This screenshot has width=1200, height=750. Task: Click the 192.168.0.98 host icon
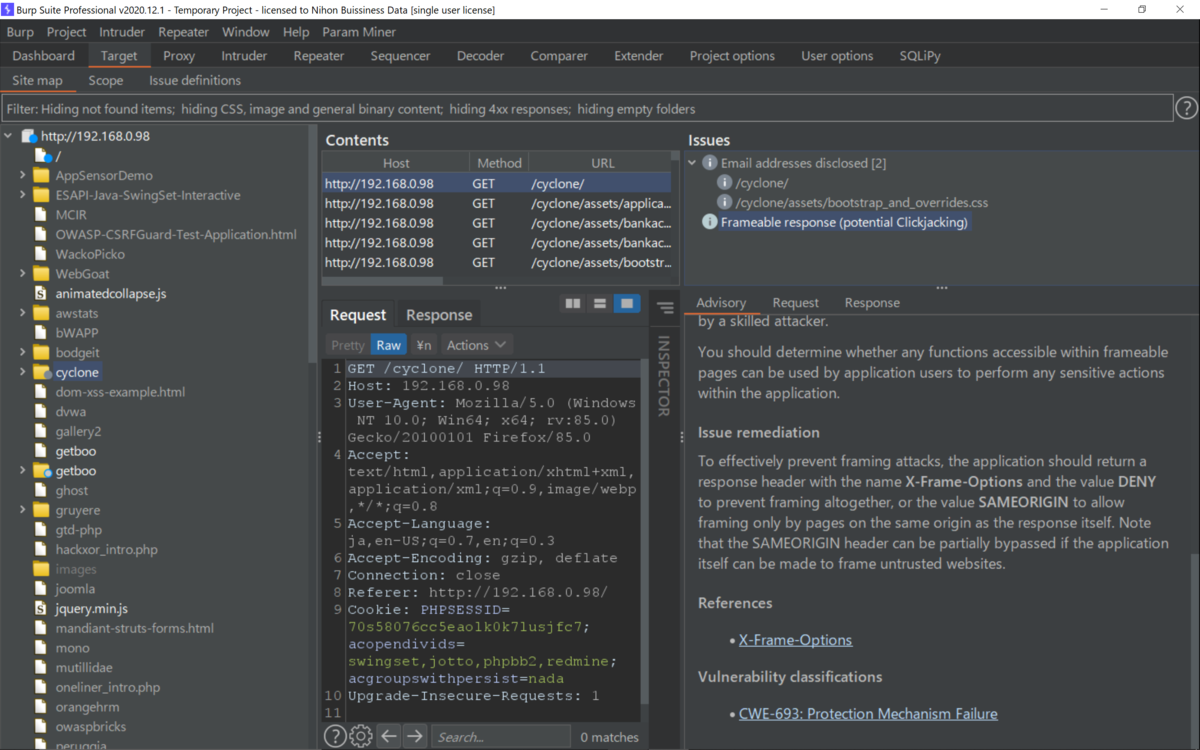tap(29, 136)
